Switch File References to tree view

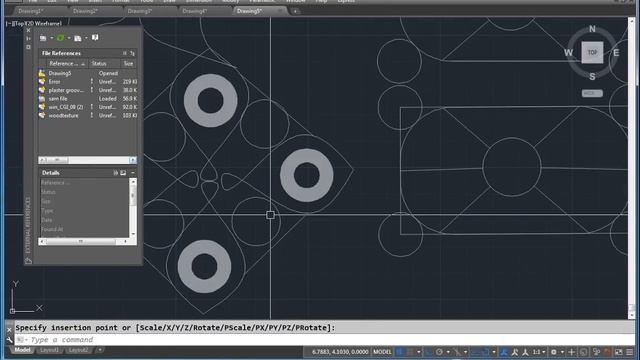(x=132, y=53)
